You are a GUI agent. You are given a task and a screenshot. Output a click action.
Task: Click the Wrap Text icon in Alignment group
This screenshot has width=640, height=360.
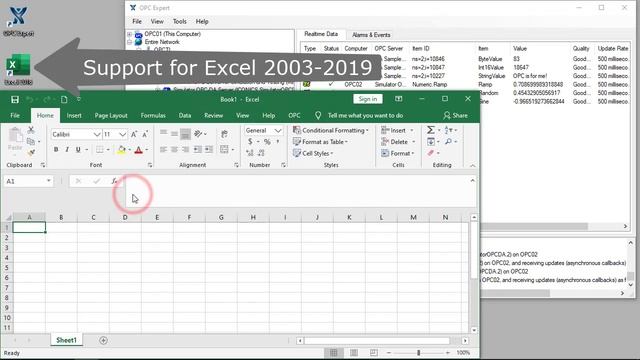click(224, 134)
